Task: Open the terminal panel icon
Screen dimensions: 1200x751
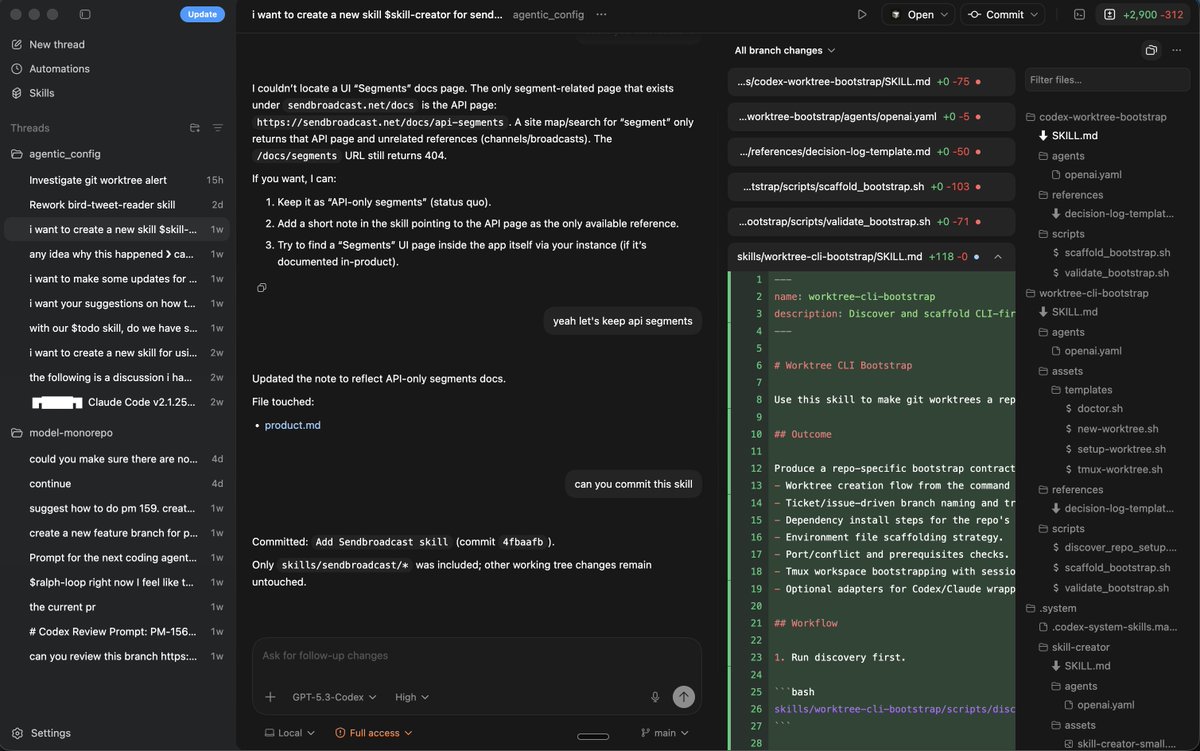Action: 1077,14
